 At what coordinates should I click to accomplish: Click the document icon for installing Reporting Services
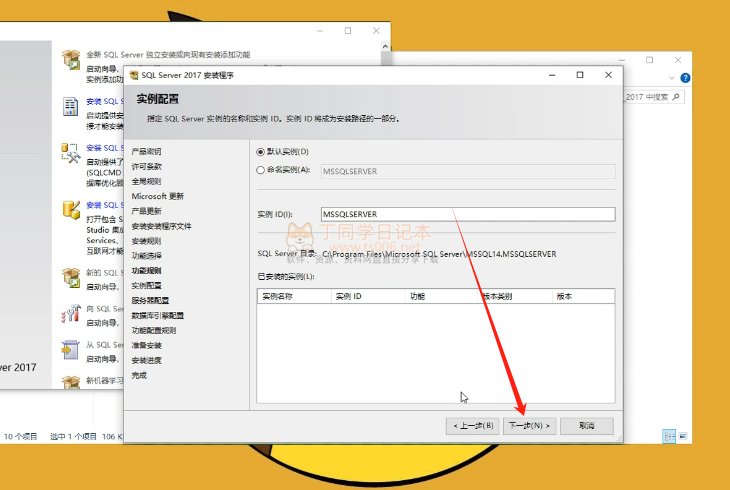(71, 107)
